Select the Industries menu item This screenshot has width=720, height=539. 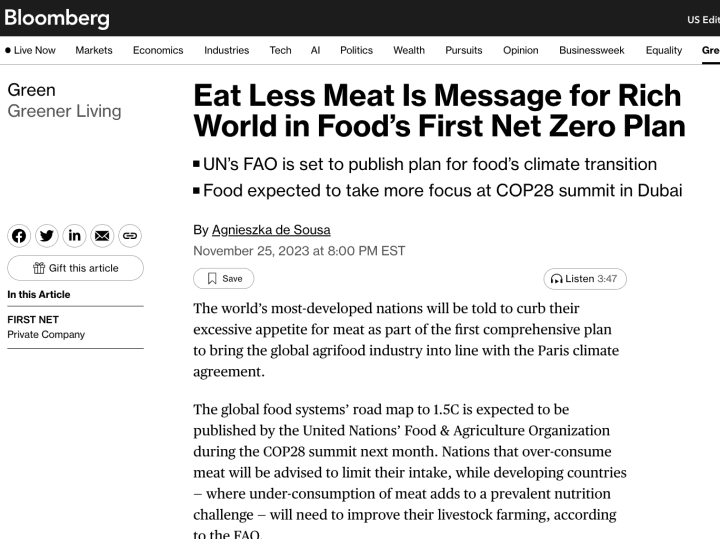(x=227, y=50)
